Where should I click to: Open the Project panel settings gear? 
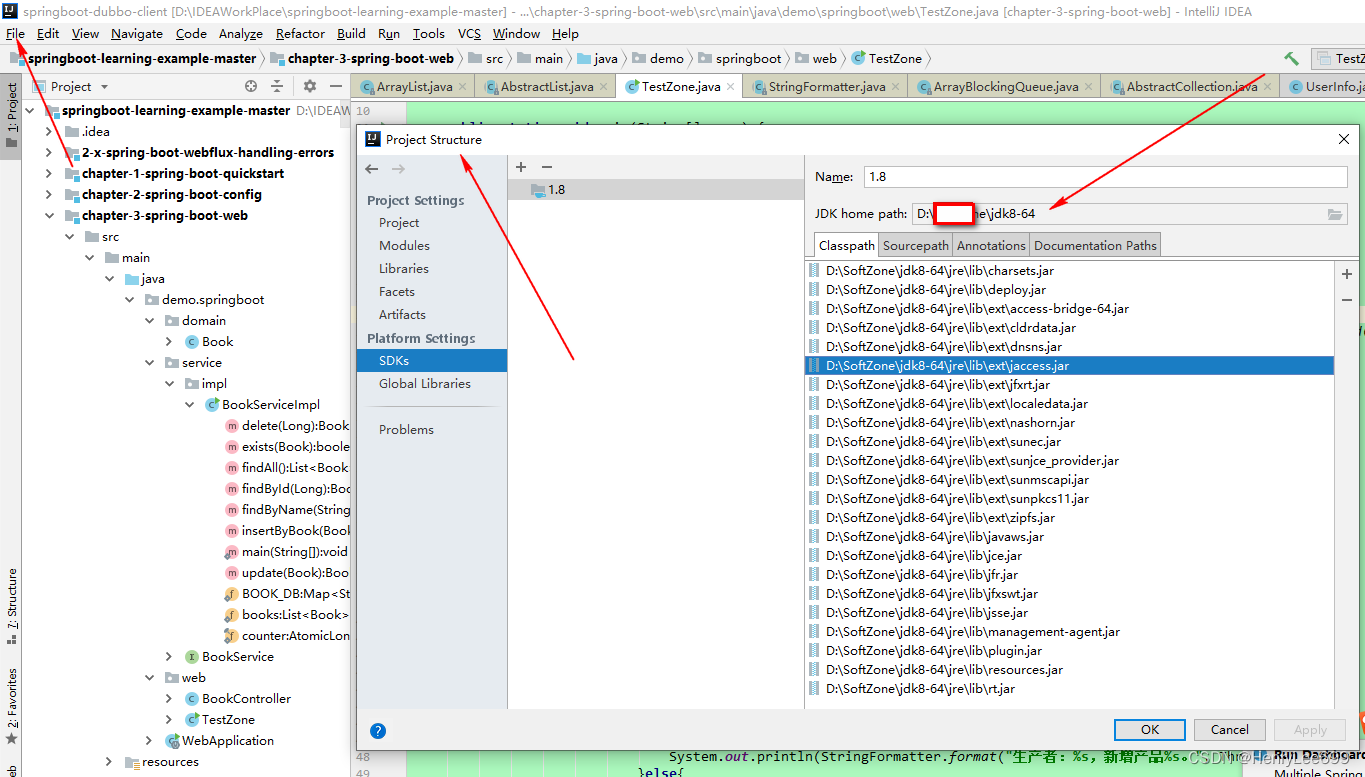click(x=310, y=87)
